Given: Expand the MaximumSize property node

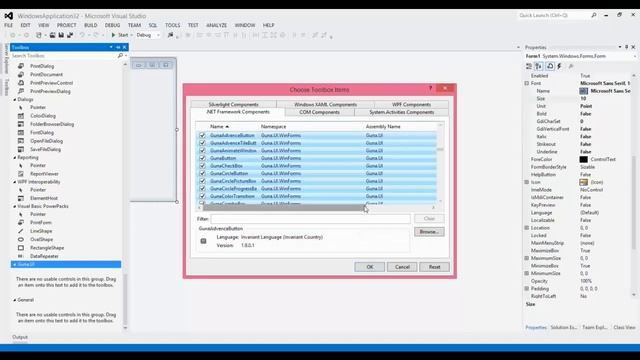Looking at the screenshot, I should (527, 258).
